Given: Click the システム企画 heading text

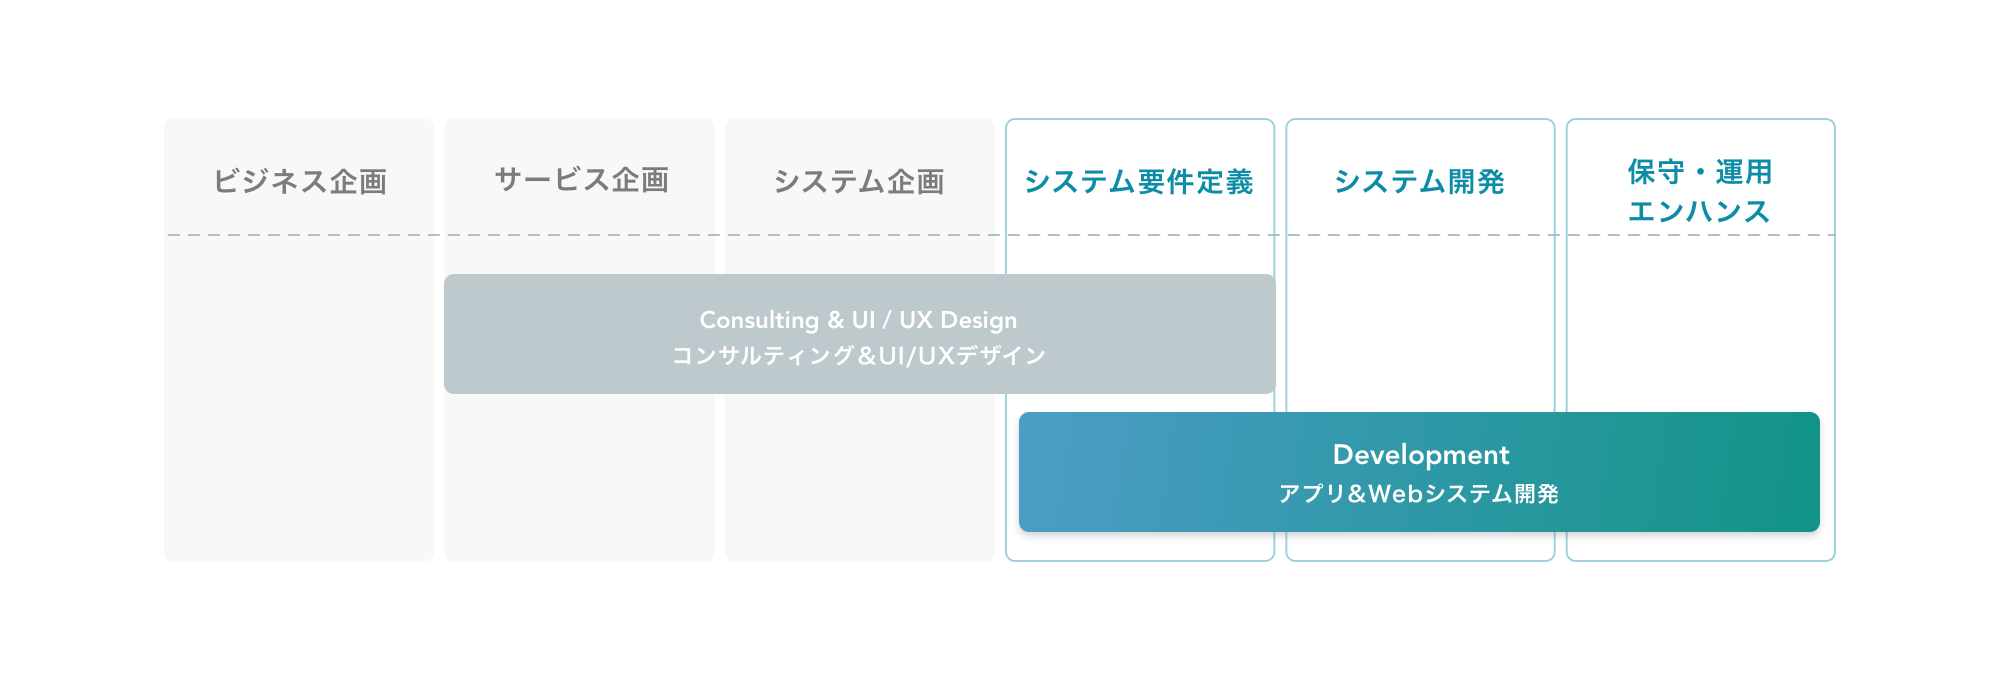Looking at the screenshot, I should point(859,181).
